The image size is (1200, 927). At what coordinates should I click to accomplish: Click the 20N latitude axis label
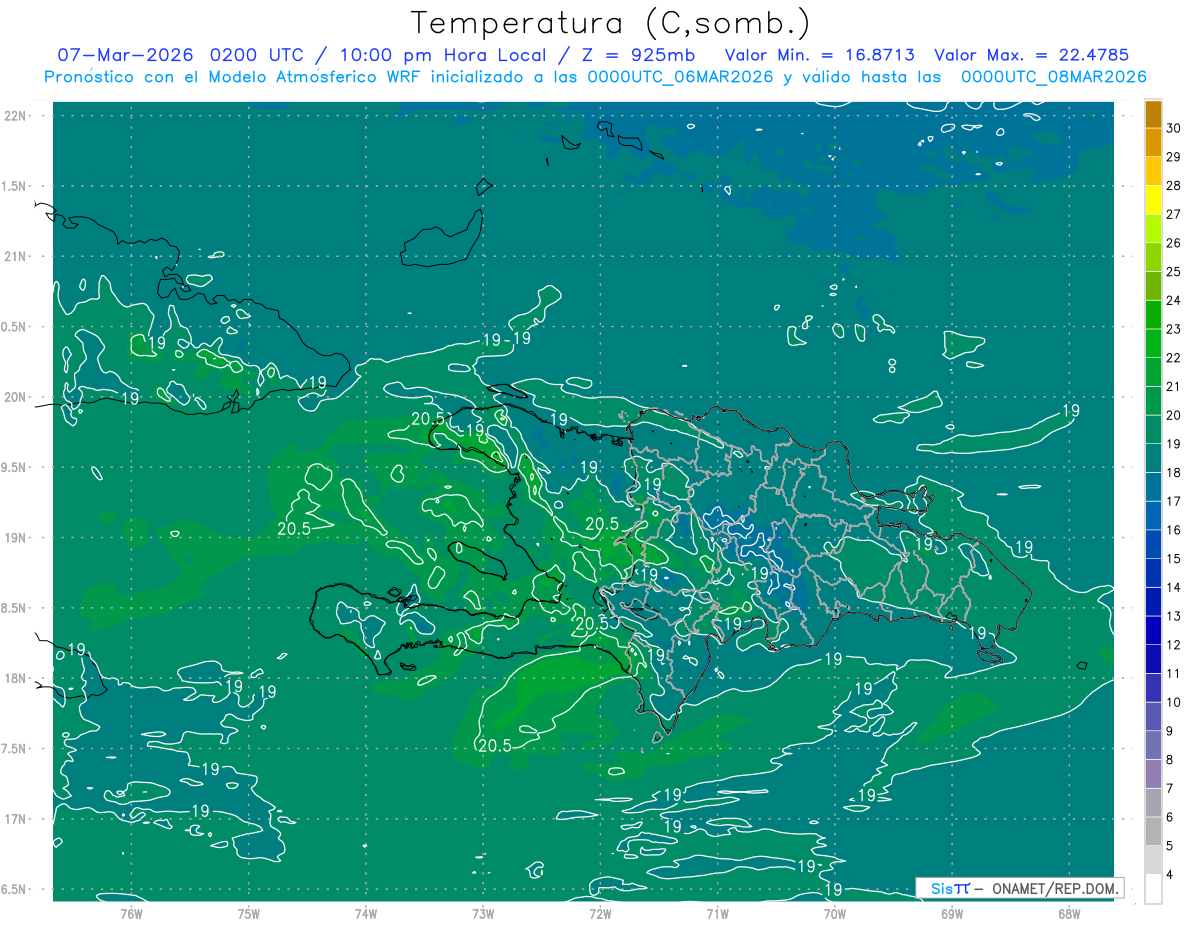click(x=15, y=397)
